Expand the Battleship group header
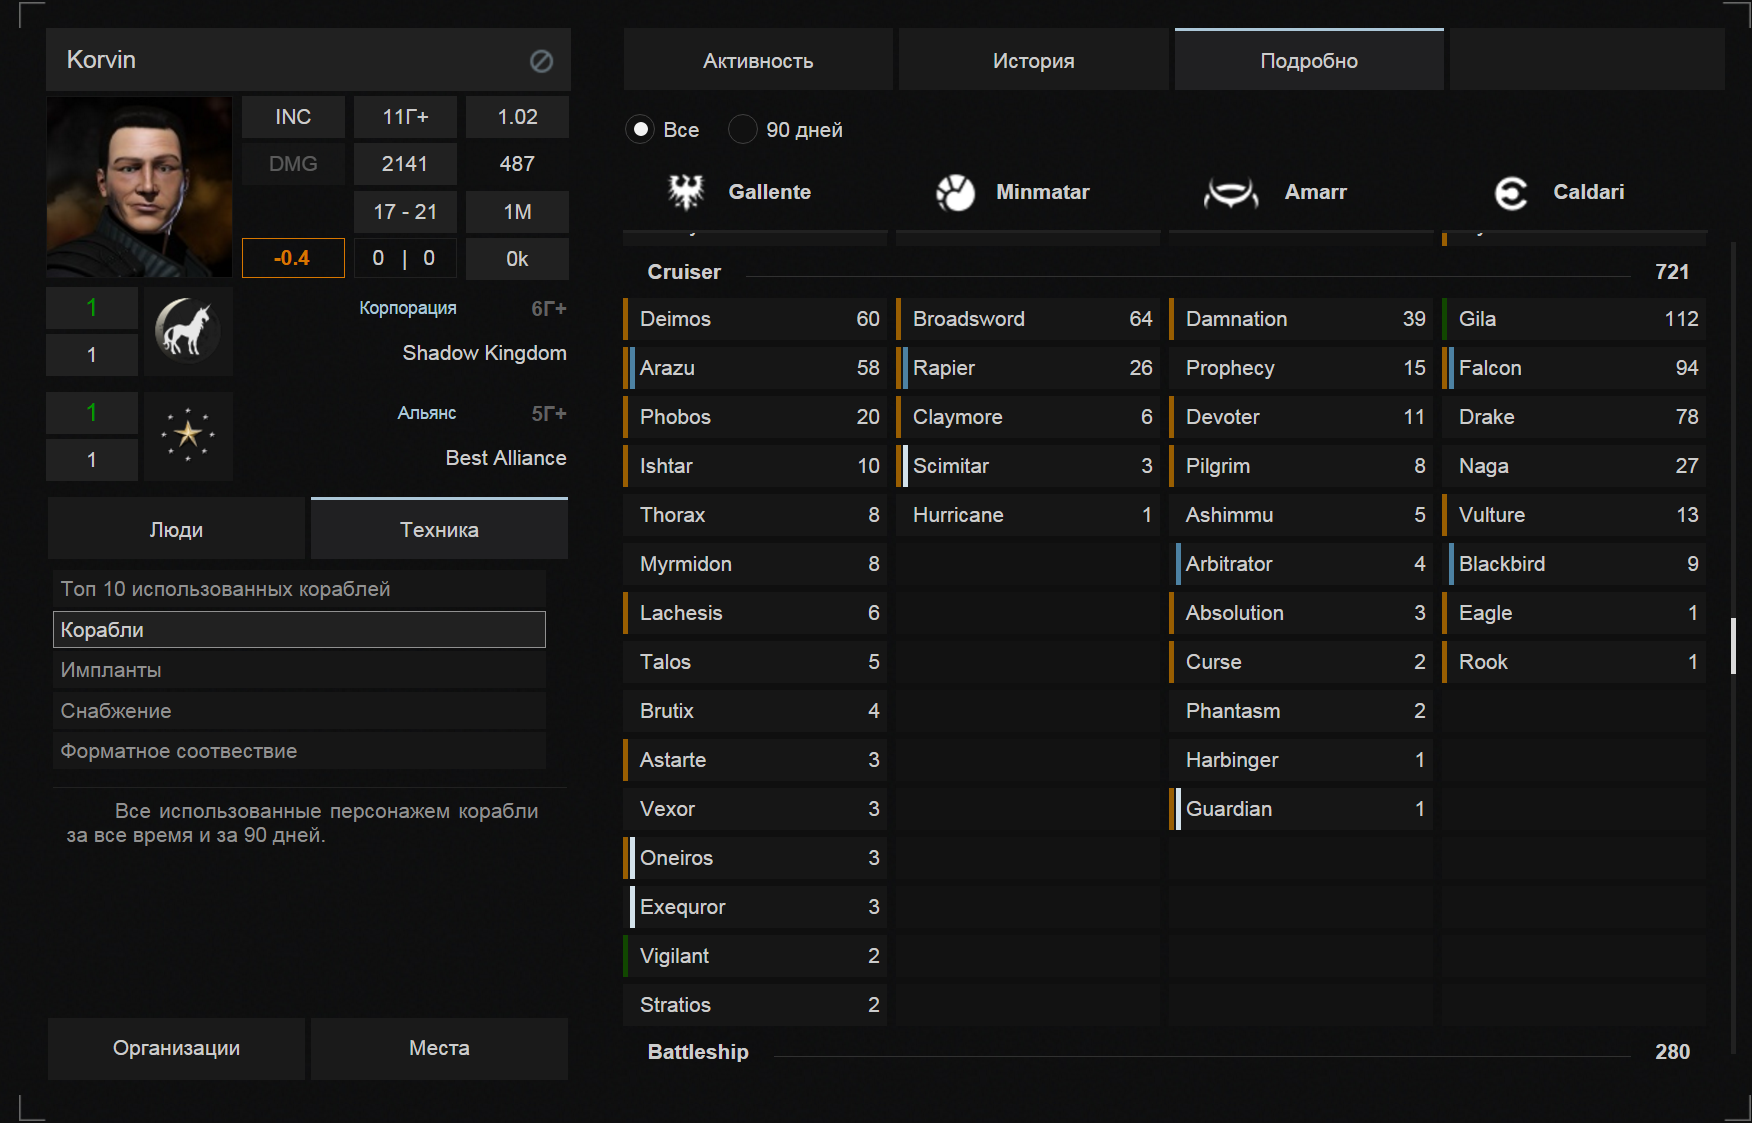1752x1123 pixels. click(1165, 1052)
